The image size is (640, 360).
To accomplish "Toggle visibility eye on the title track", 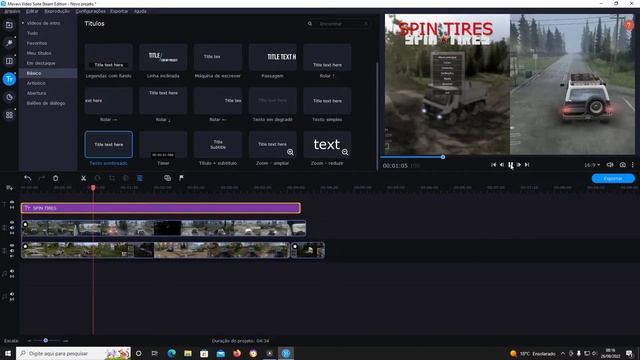I will point(12,202).
